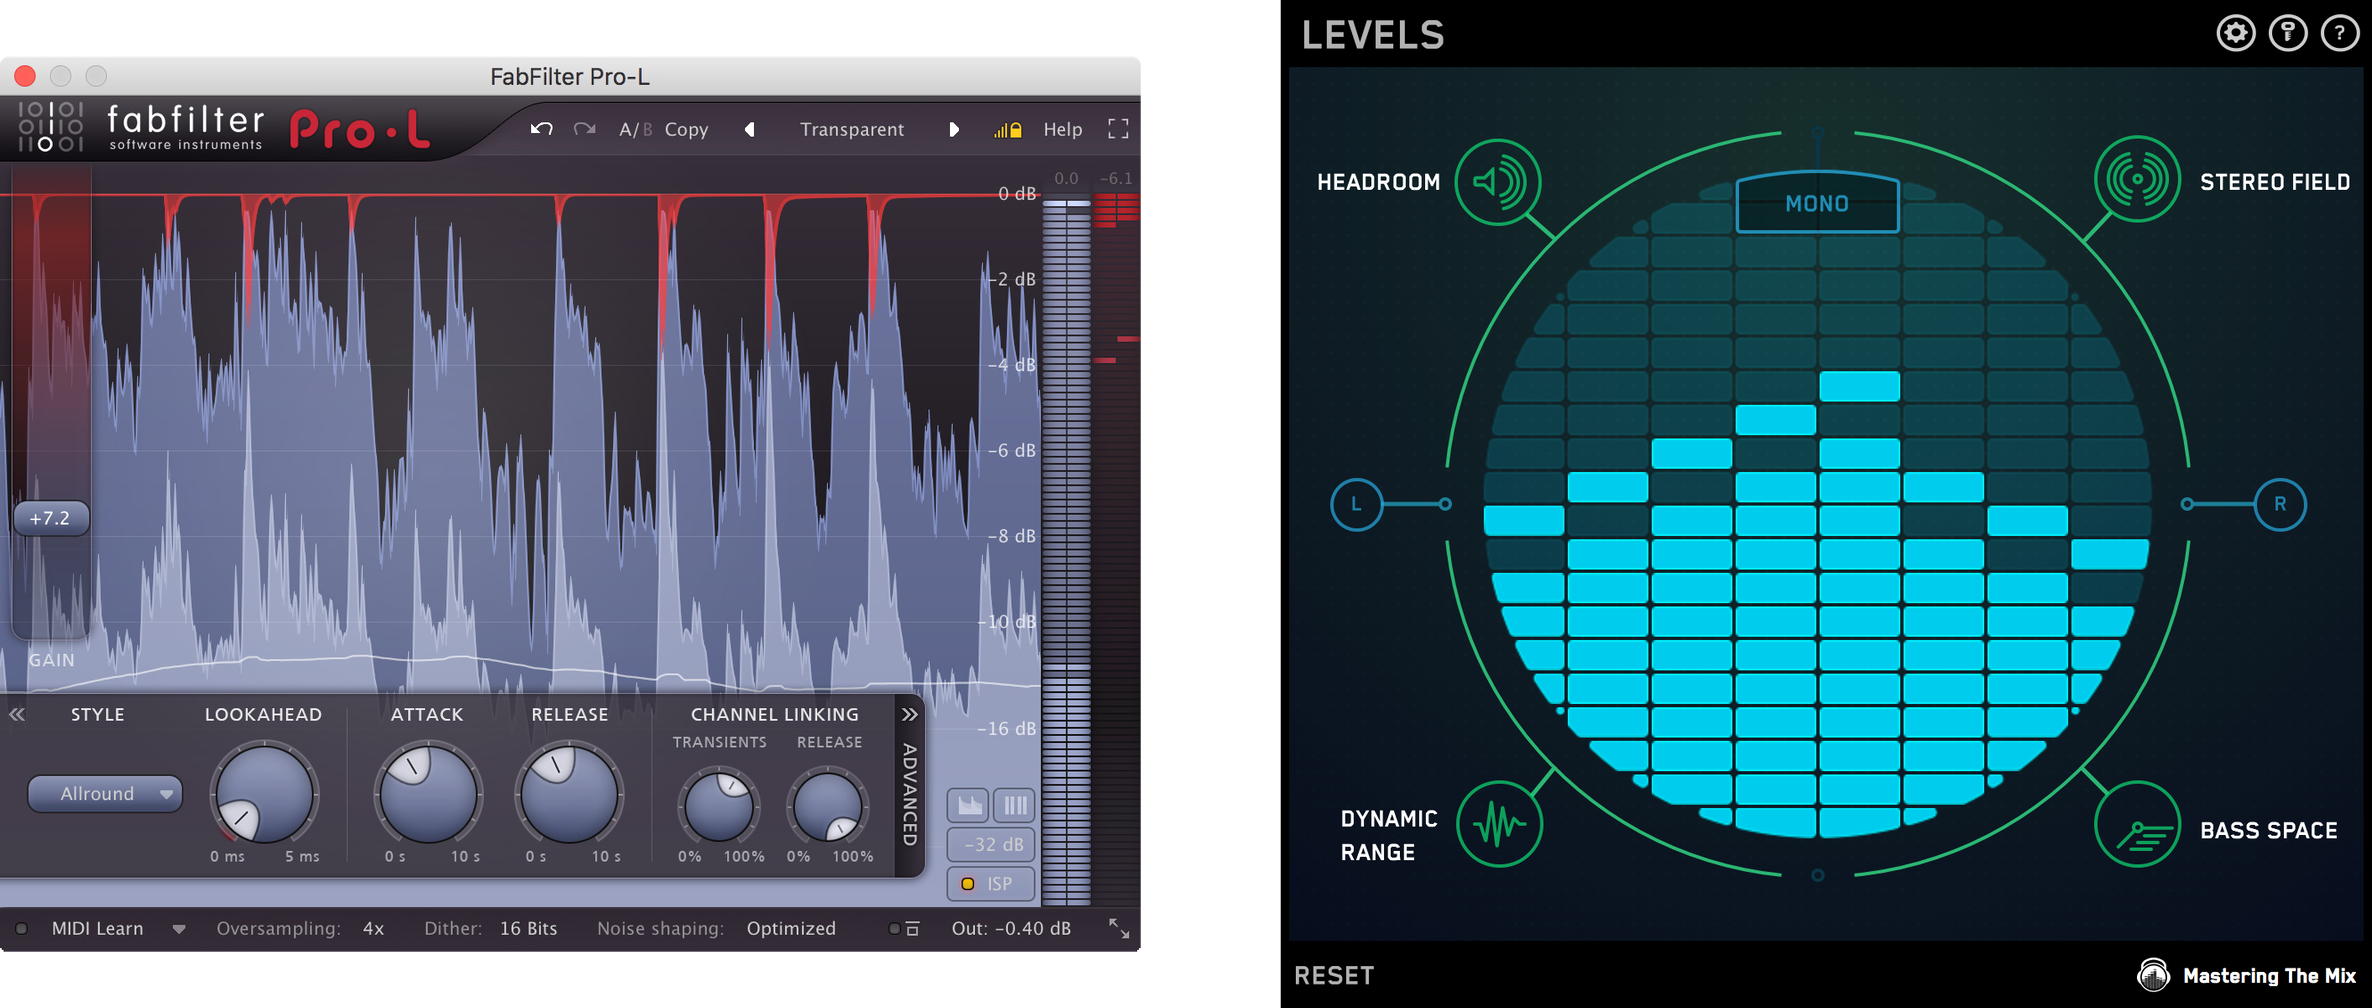This screenshot has width=2372, height=1008.
Task: Click the FabFilter logo icon
Action: 50,126
